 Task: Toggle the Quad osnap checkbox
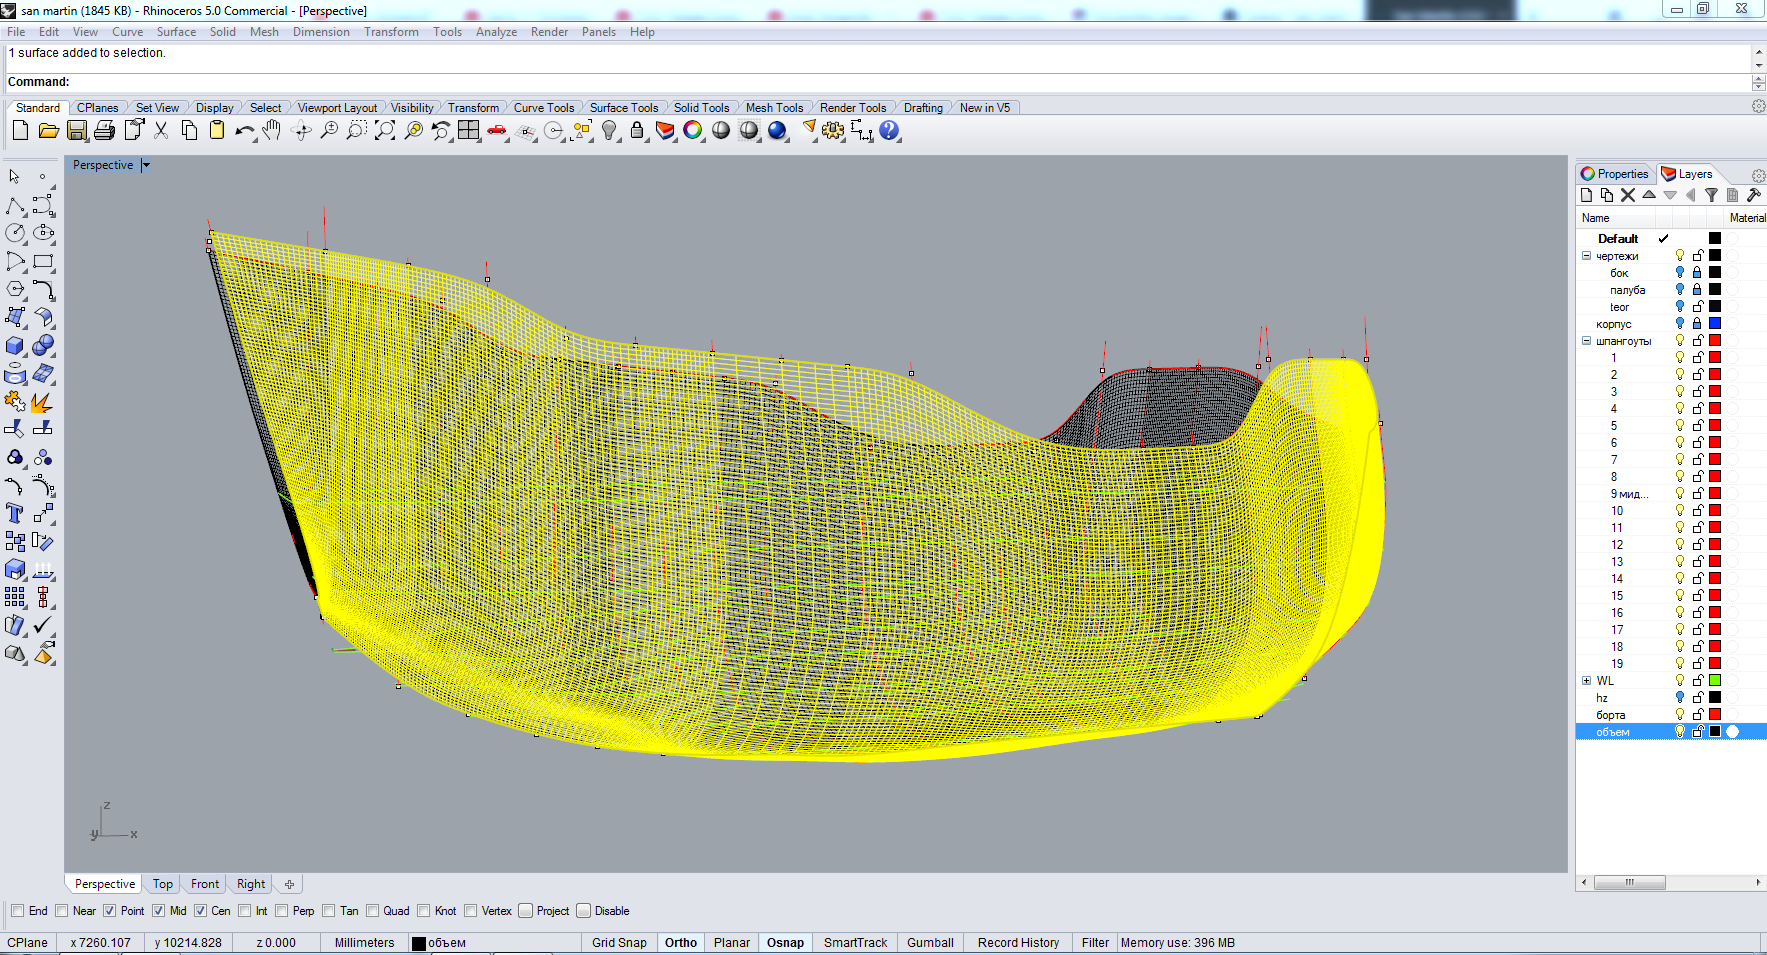pyautogui.click(x=373, y=911)
